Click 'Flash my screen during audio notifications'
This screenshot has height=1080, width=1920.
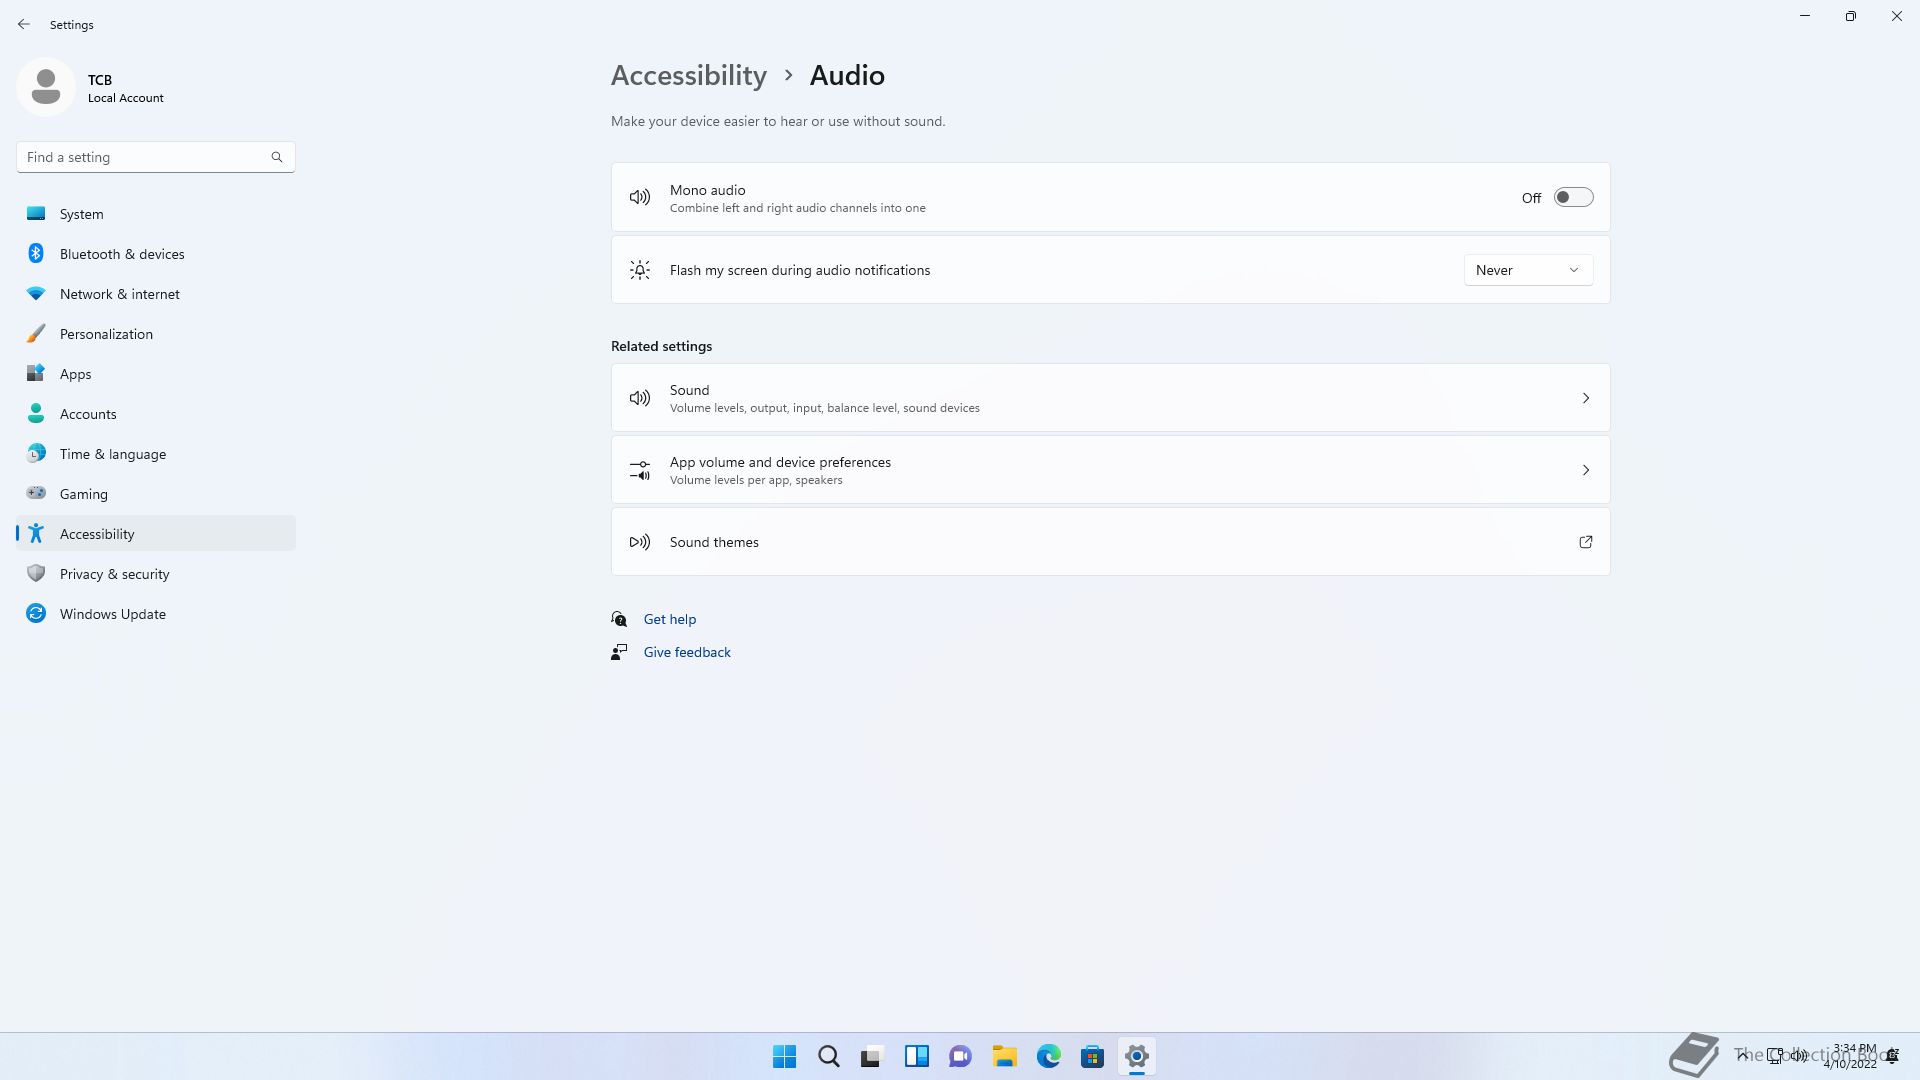[x=800, y=270]
